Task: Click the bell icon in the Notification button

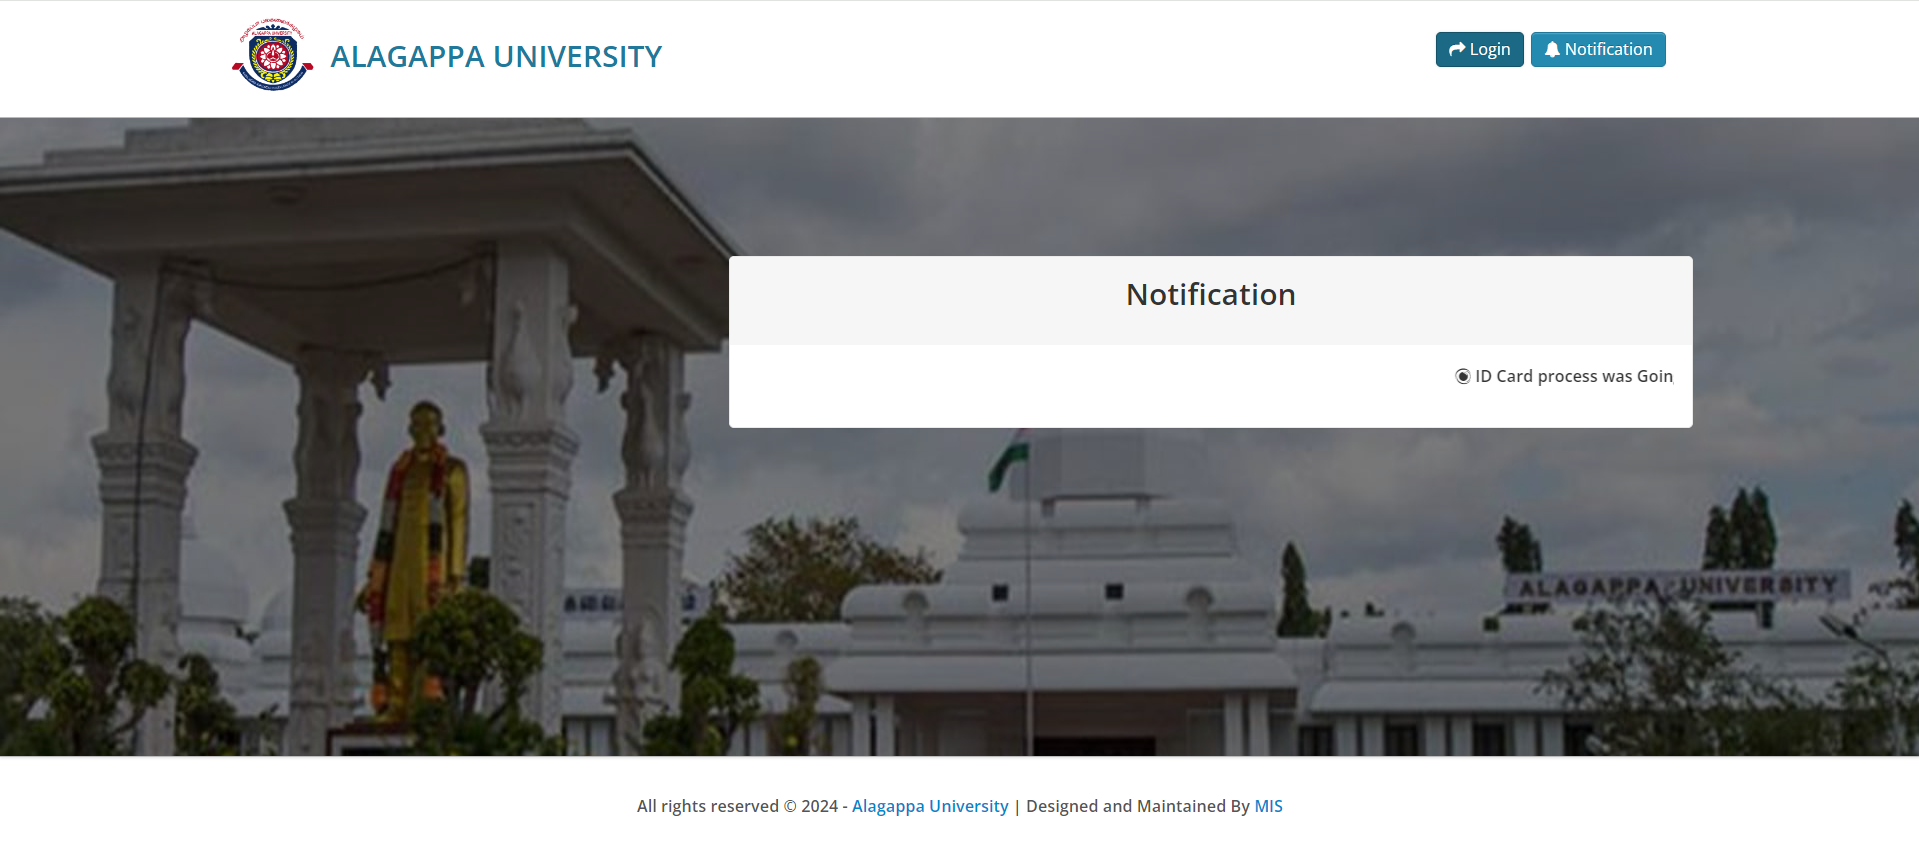Action: tap(1552, 50)
